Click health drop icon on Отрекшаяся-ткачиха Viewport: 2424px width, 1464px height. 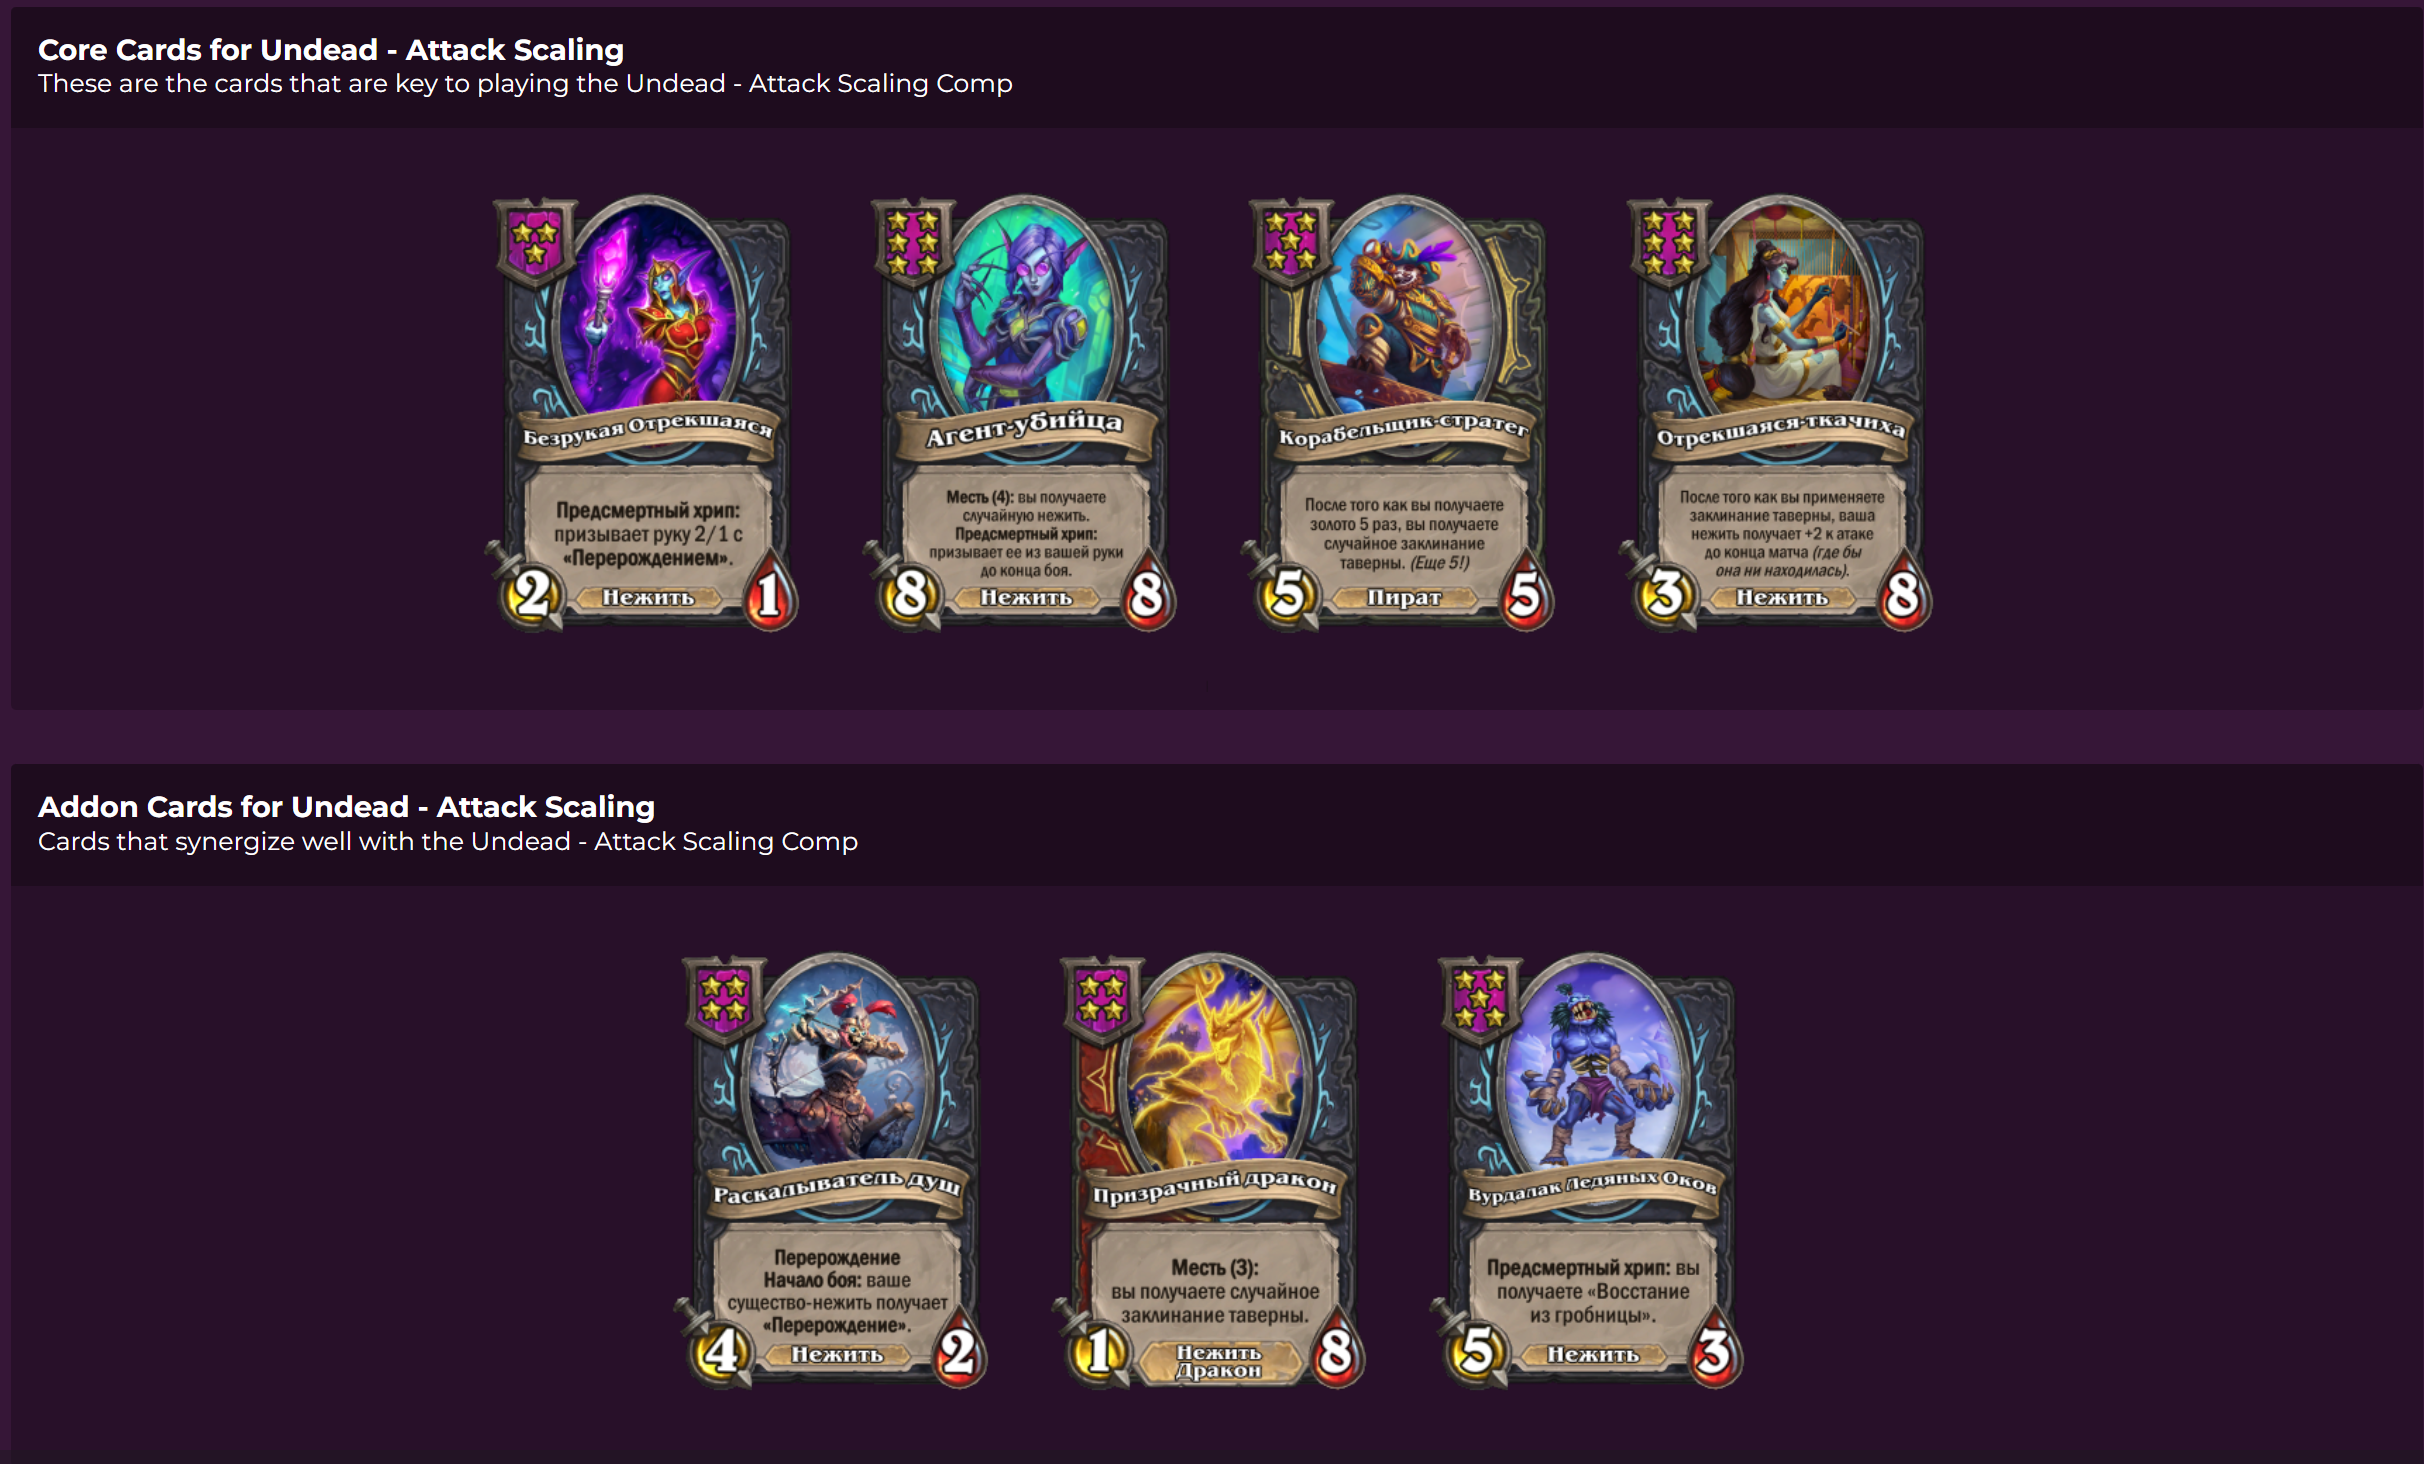tap(1903, 594)
